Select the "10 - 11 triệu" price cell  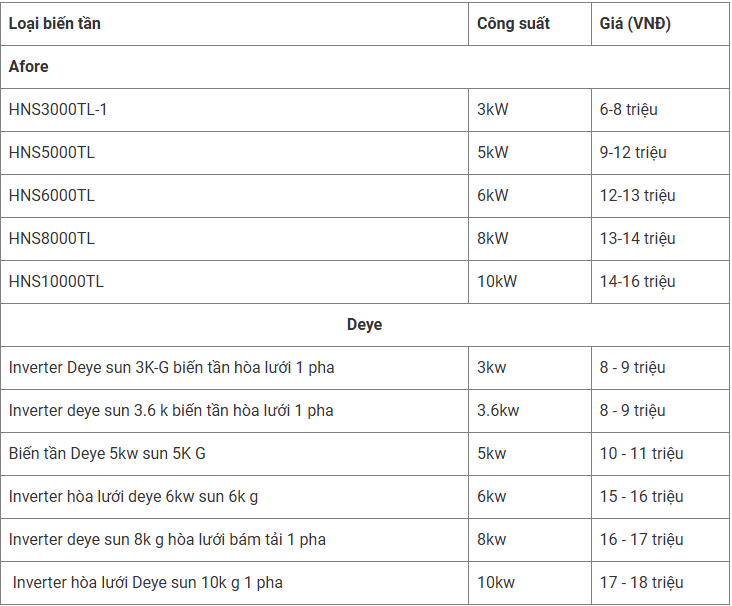[x=641, y=454]
